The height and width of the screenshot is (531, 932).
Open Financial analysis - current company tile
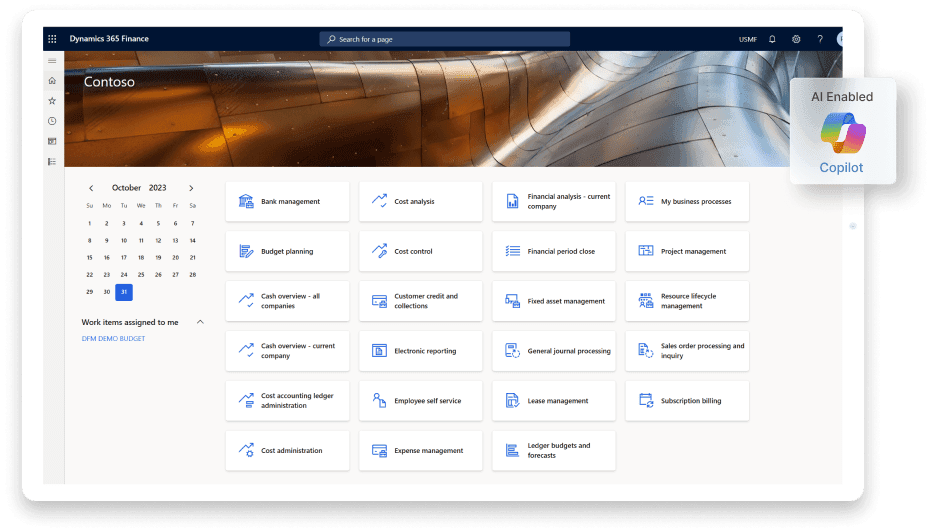[x=554, y=202]
